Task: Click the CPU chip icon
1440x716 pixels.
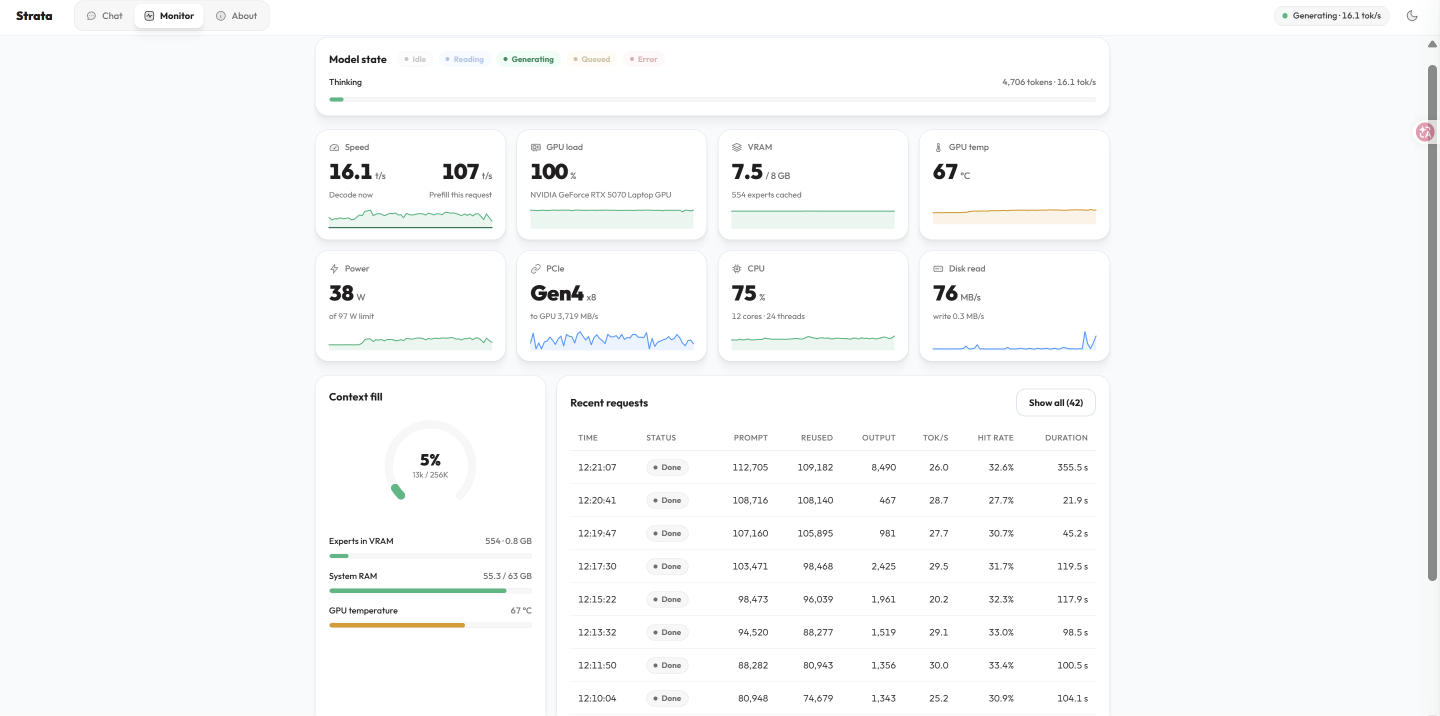Action: 737,269
